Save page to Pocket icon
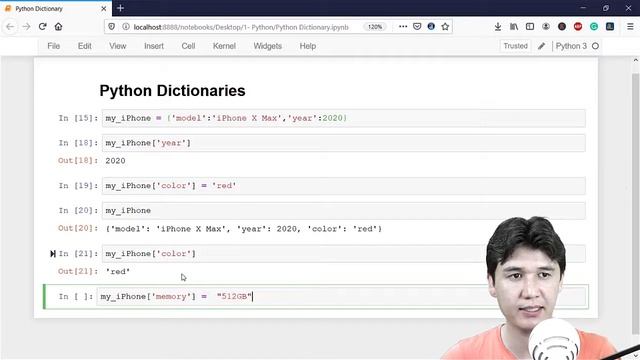 coord(417,27)
